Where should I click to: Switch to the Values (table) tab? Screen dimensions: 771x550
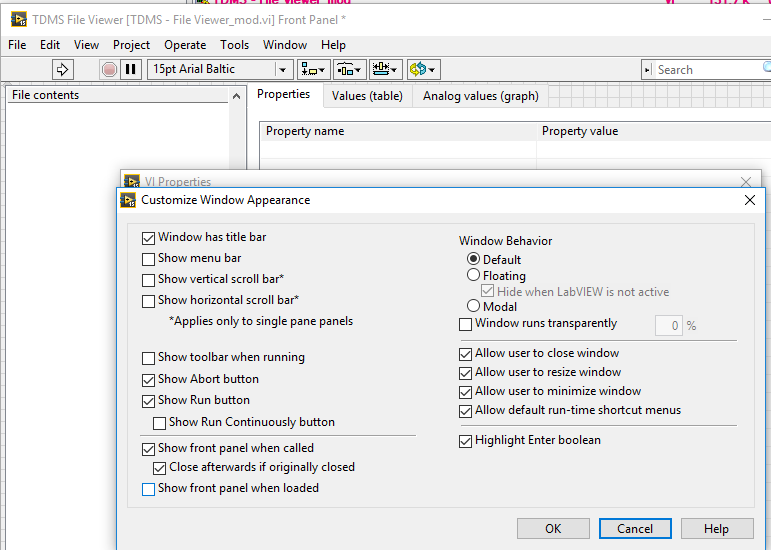(x=367, y=96)
